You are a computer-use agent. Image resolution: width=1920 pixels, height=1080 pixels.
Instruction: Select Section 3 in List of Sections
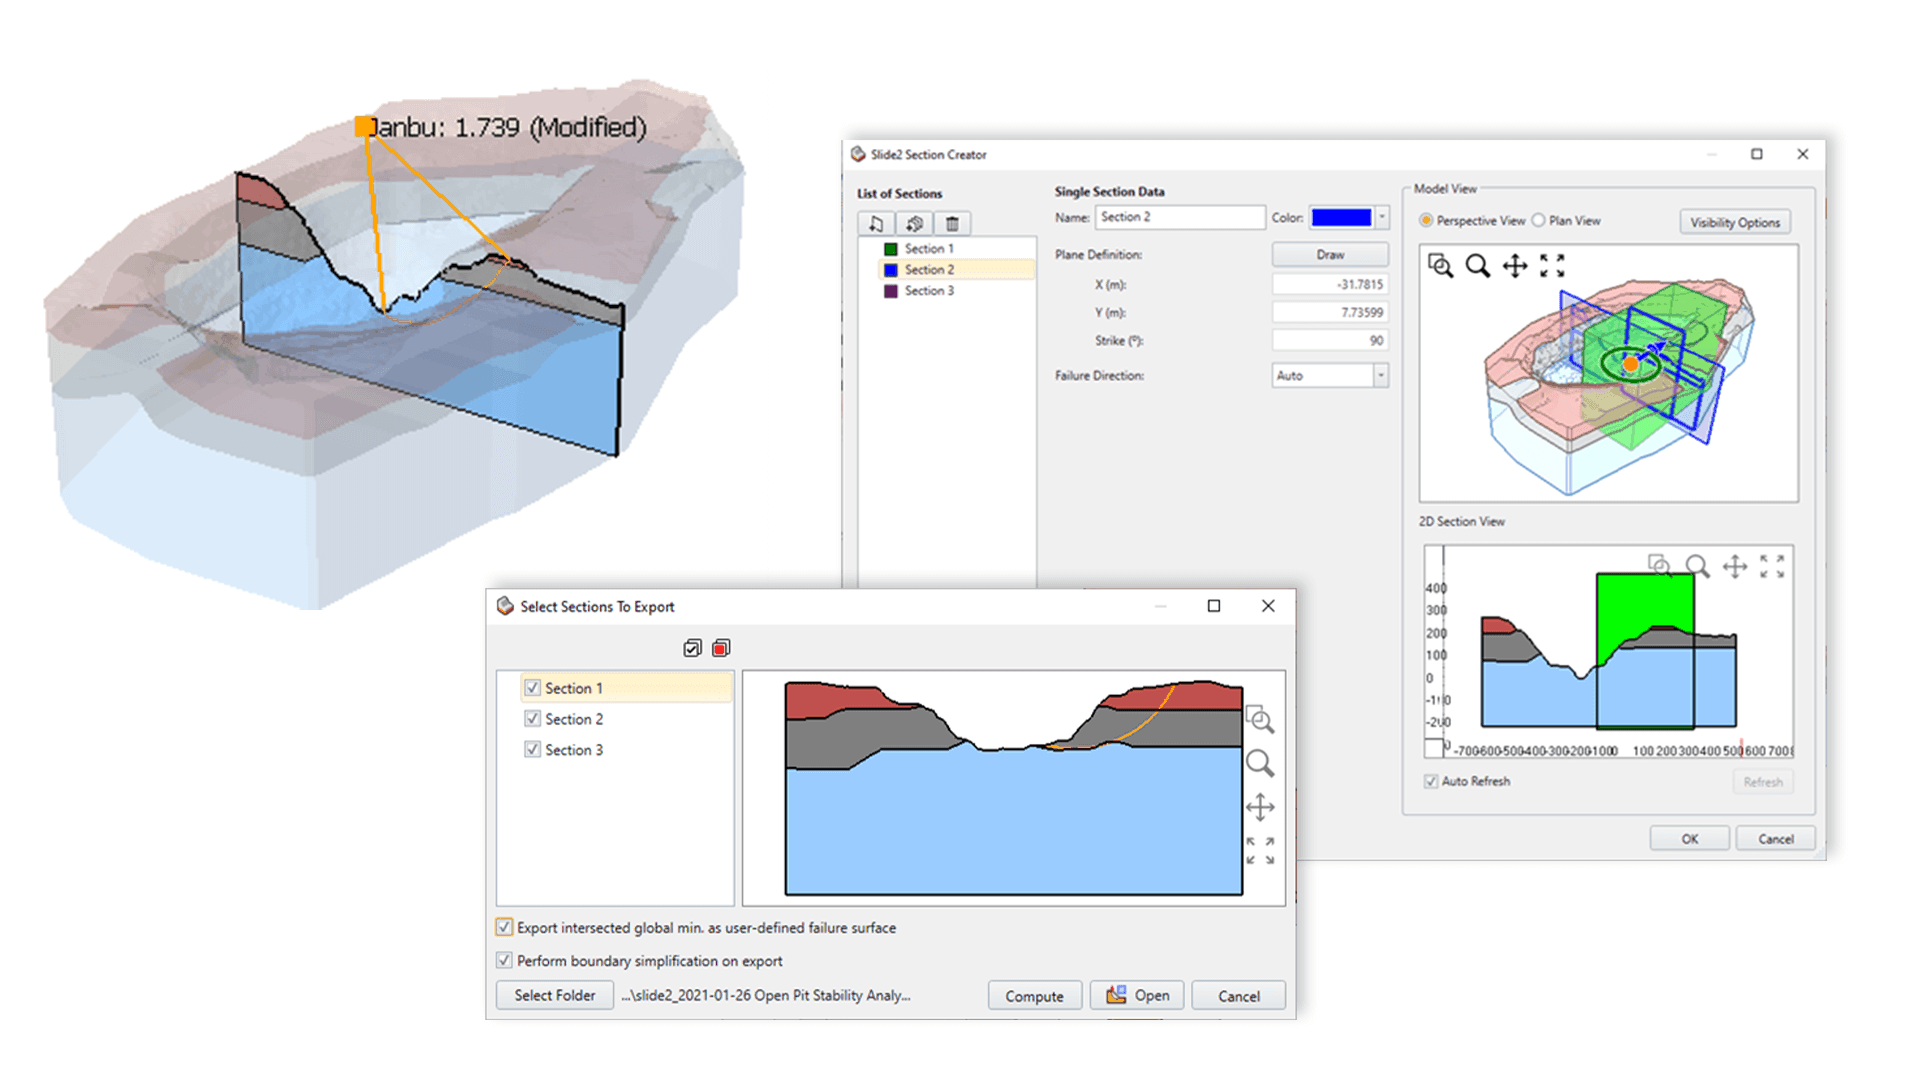tap(929, 291)
